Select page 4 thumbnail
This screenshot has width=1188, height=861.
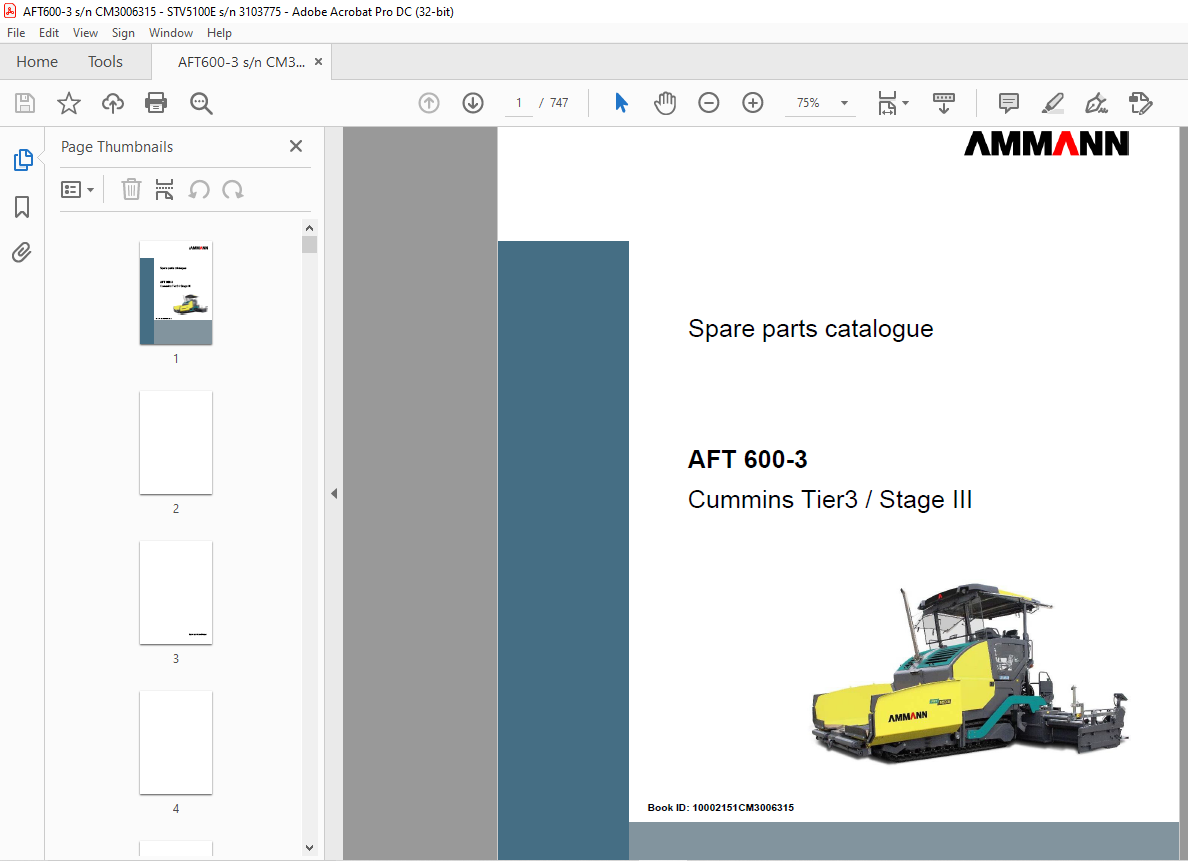click(x=176, y=743)
